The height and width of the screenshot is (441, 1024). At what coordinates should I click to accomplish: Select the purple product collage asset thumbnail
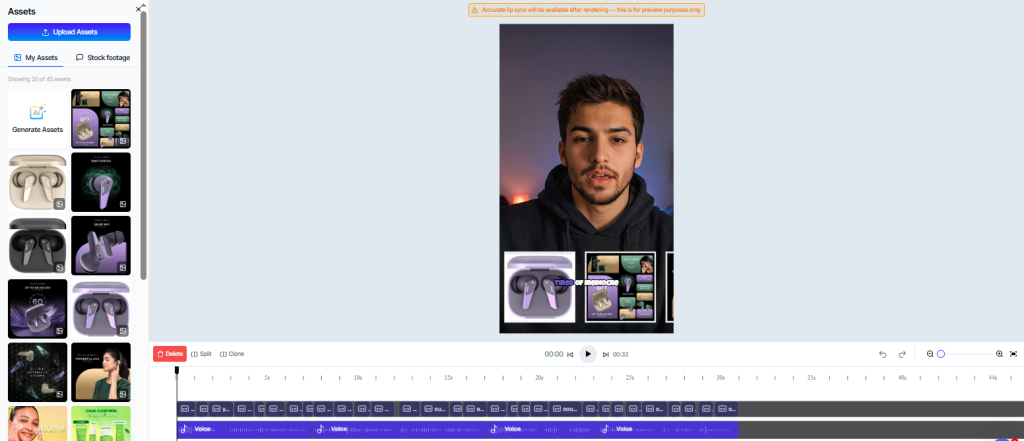coord(101,119)
